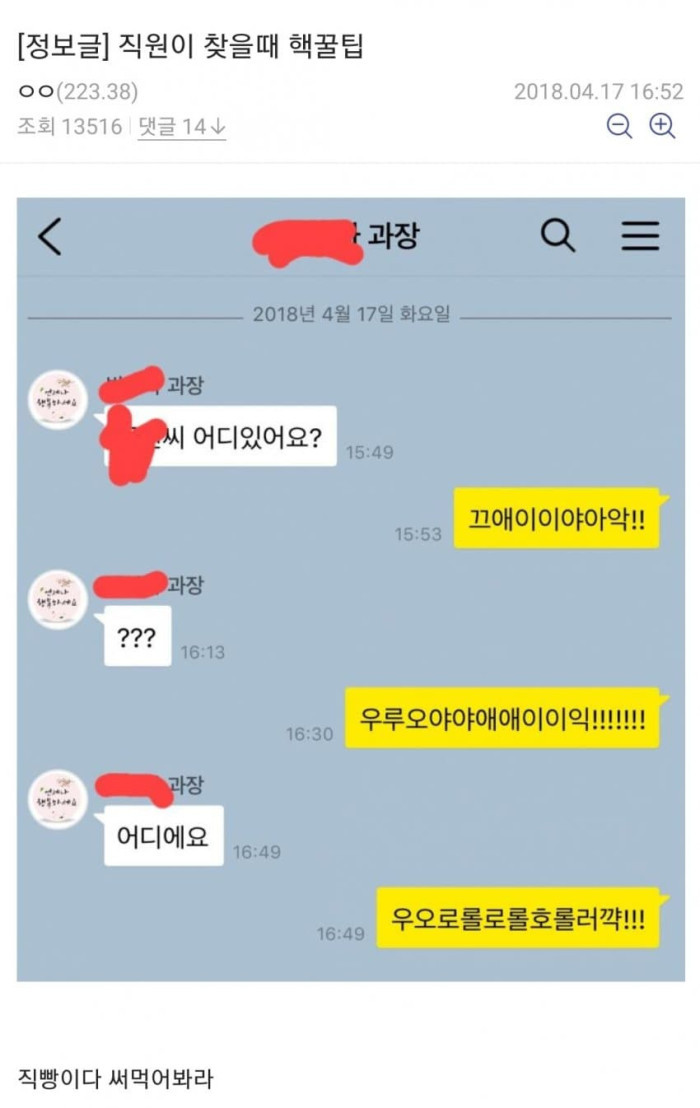The width and height of the screenshot is (700, 1108).
Task: Click the profile avatar beside ??? message
Action: pyautogui.click(x=57, y=599)
